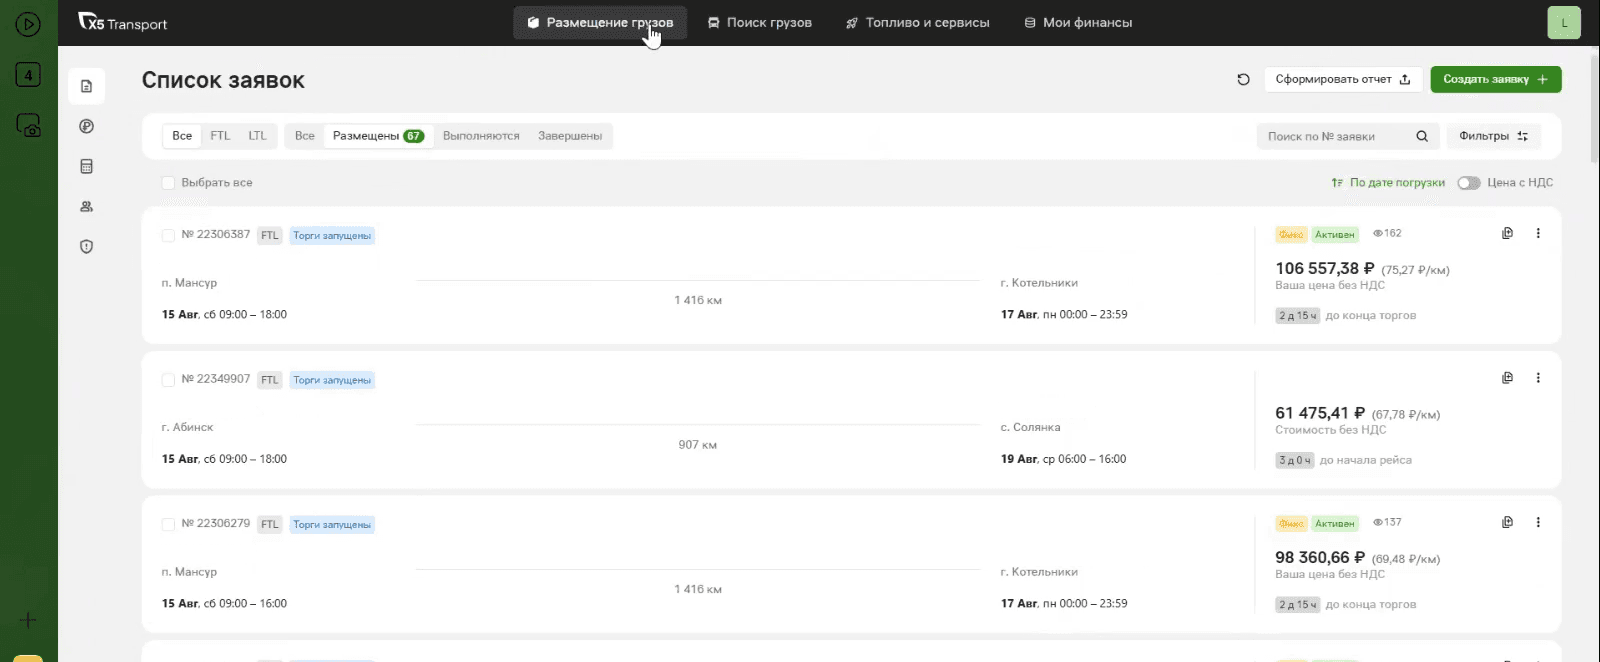This screenshot has height=662, width=1600.
Task: Click order number № 22306387
Action: pos(216,234)
